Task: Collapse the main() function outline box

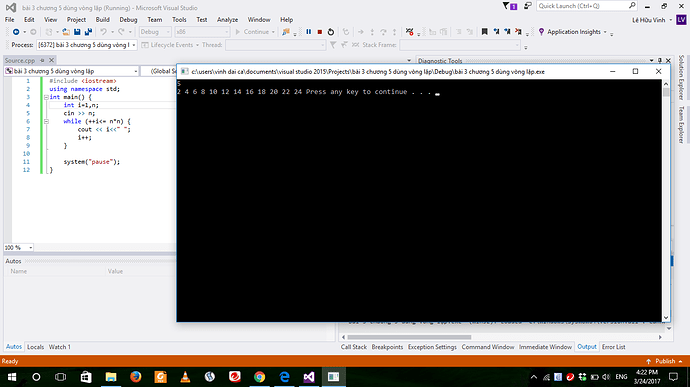Action: 46,97
